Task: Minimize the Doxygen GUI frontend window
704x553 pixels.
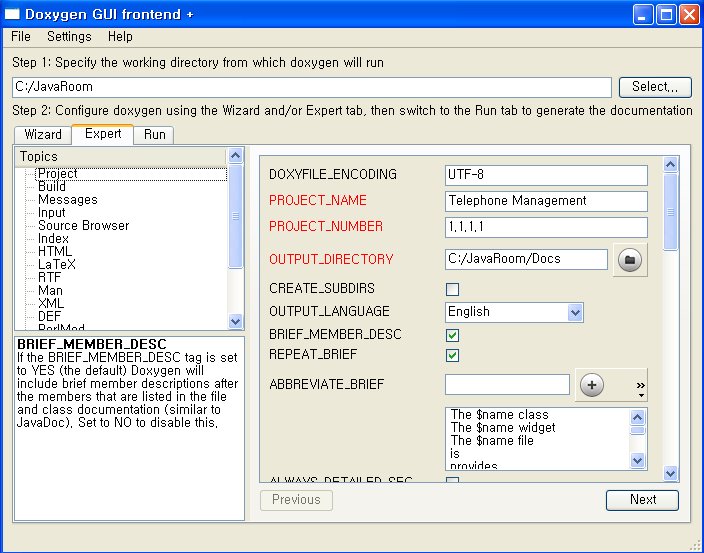Action: point(642,14)
